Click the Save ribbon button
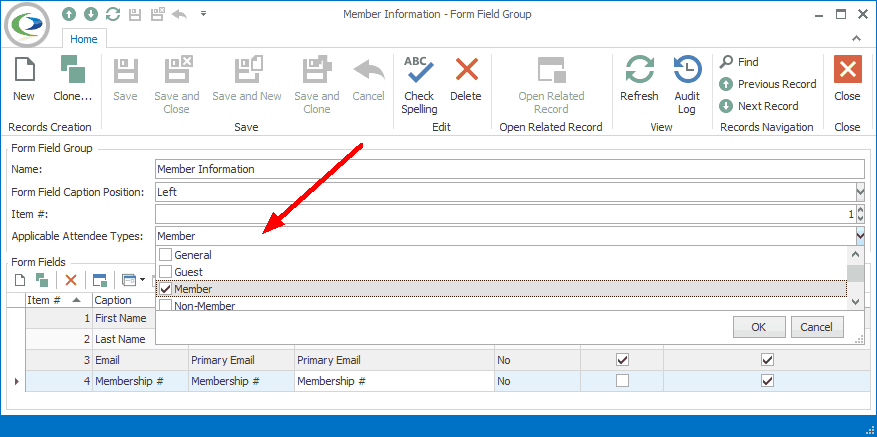The image size is (877, 437). [x=125, y=80]
